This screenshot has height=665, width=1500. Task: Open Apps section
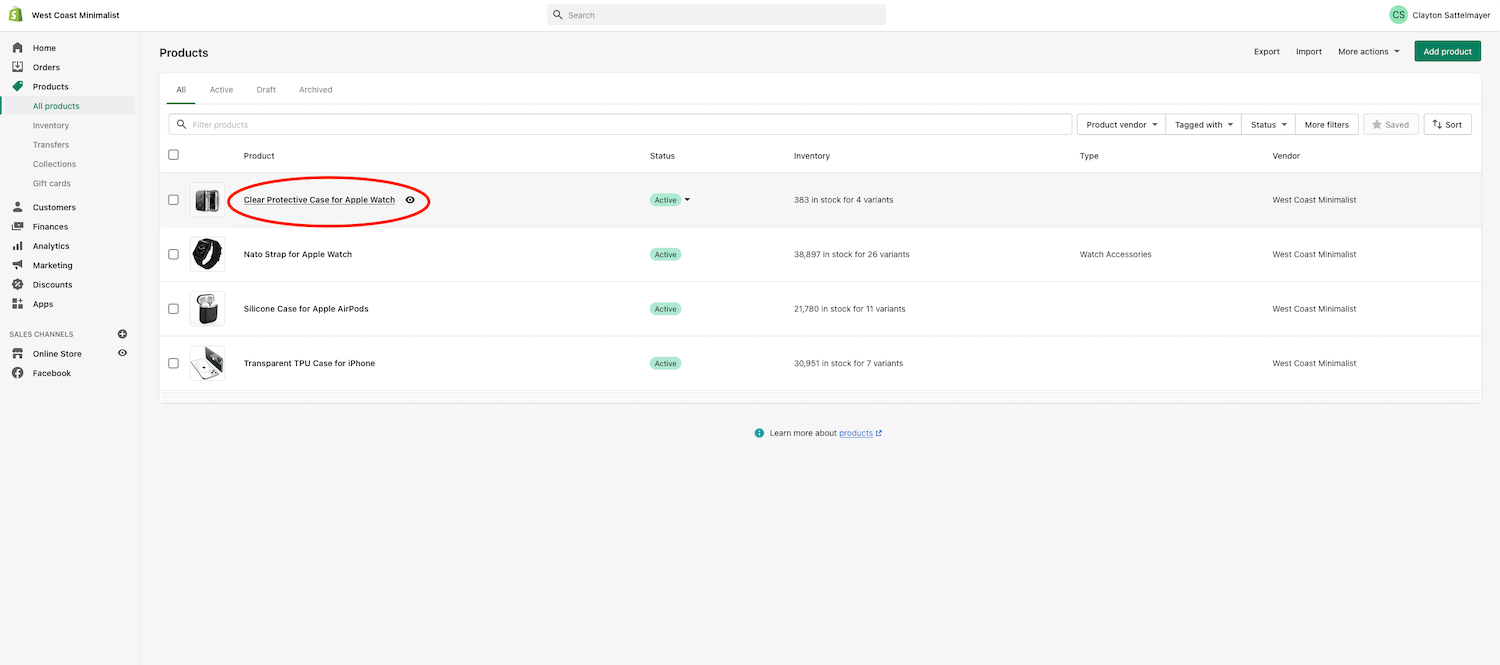coord(43,304)
